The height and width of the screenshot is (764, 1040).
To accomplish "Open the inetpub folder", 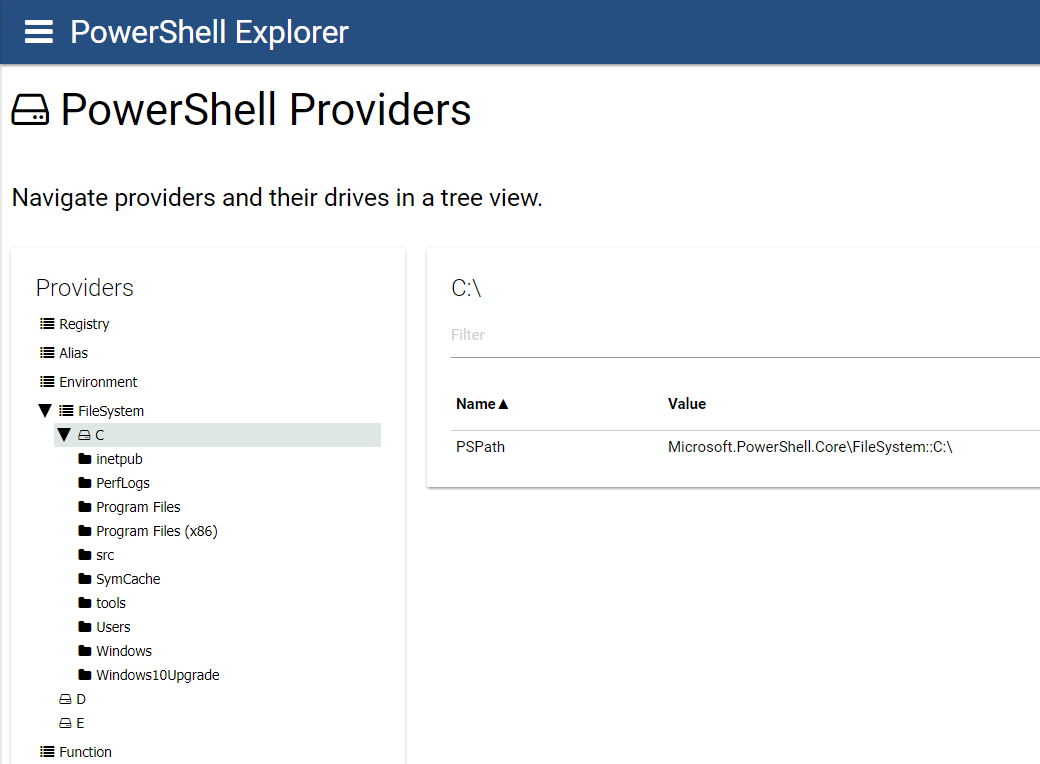I will 119,459.
